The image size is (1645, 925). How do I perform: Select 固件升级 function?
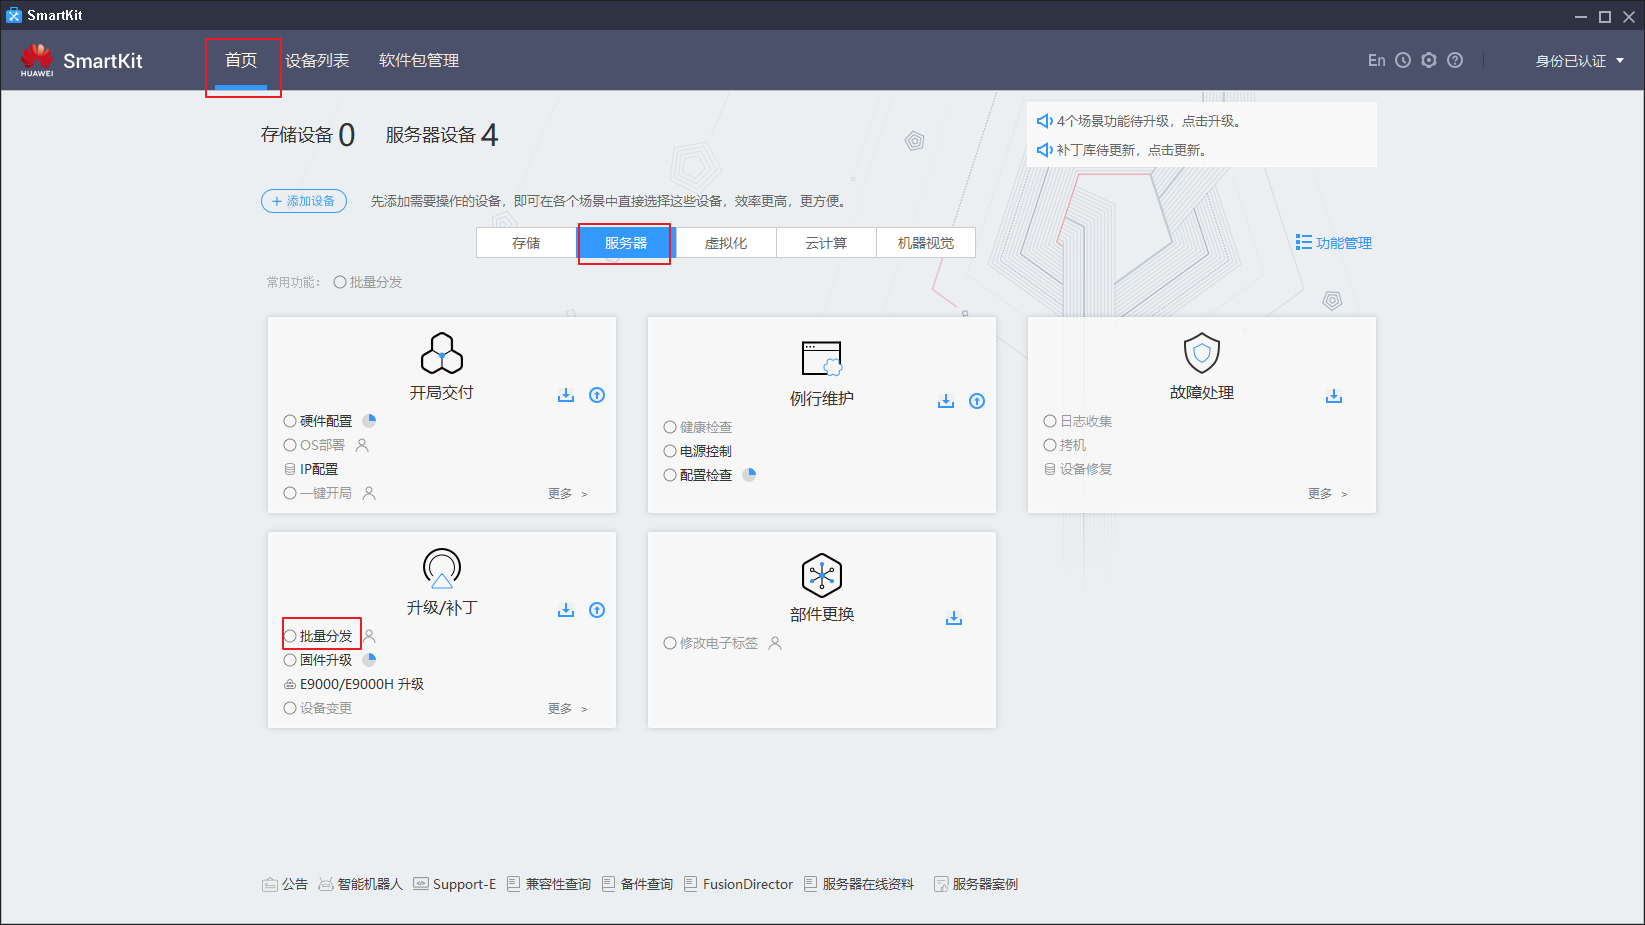pos(318,660)
